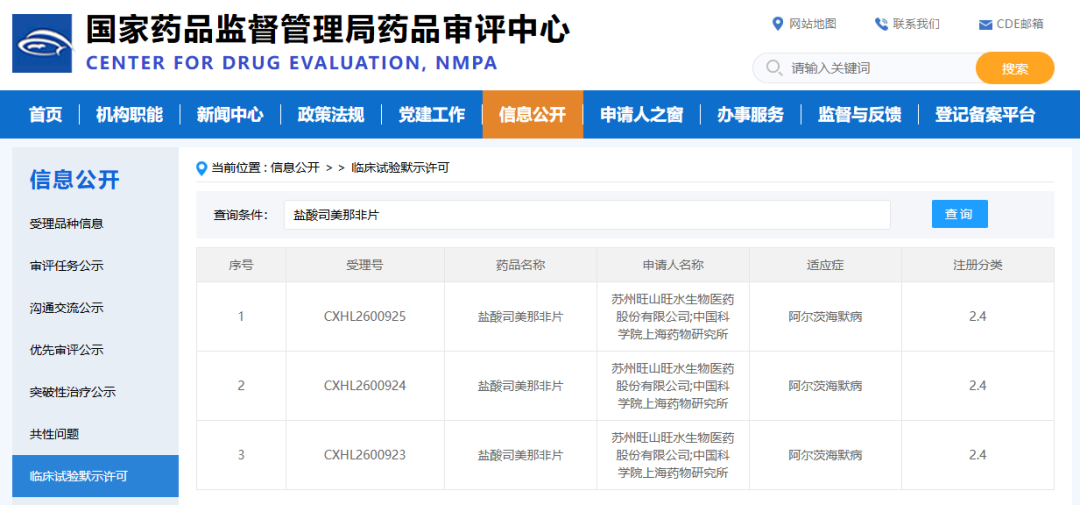The image size is (1080, 505).
Task: Focus the 请输入关键词 search field
Action: (x=882, y=68)
